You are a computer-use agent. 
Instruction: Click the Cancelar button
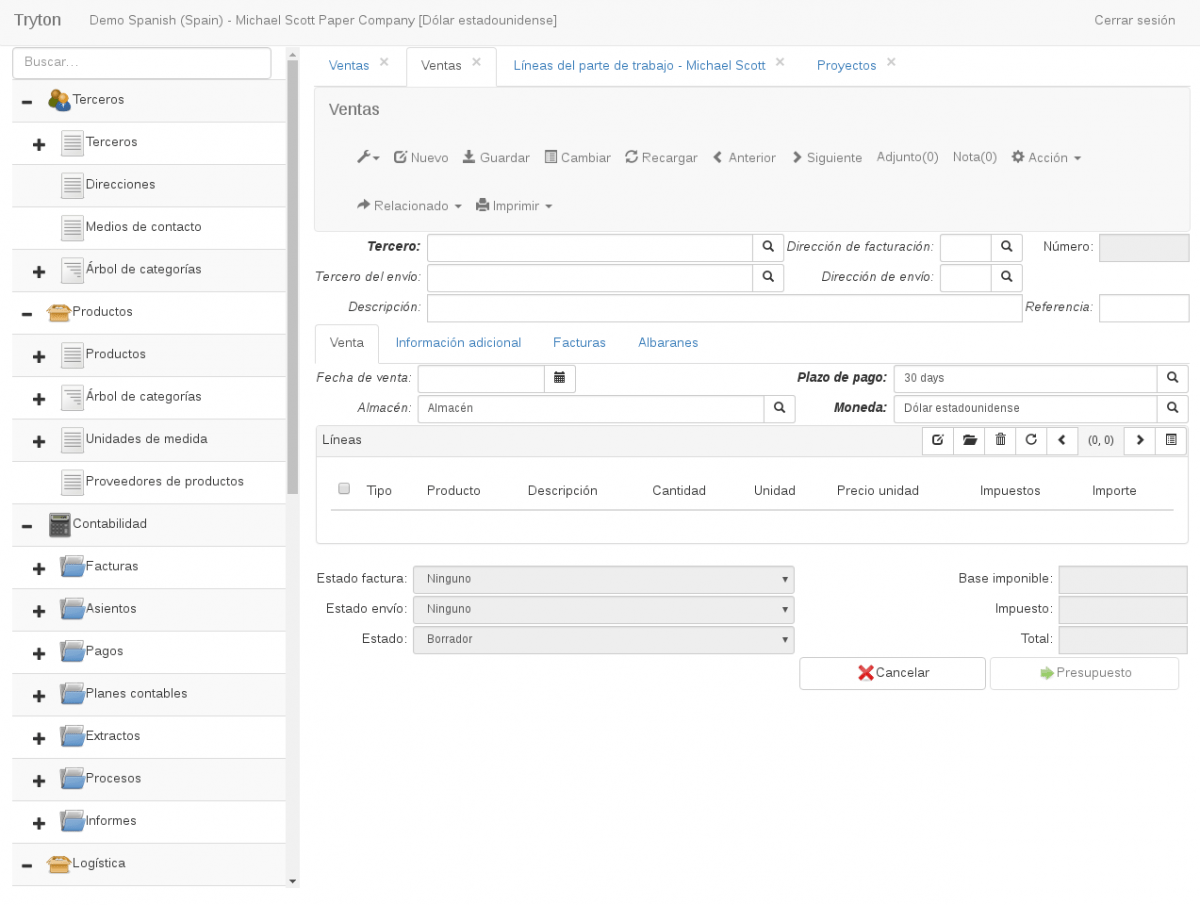pyautogui.click(x=891, y=673)
